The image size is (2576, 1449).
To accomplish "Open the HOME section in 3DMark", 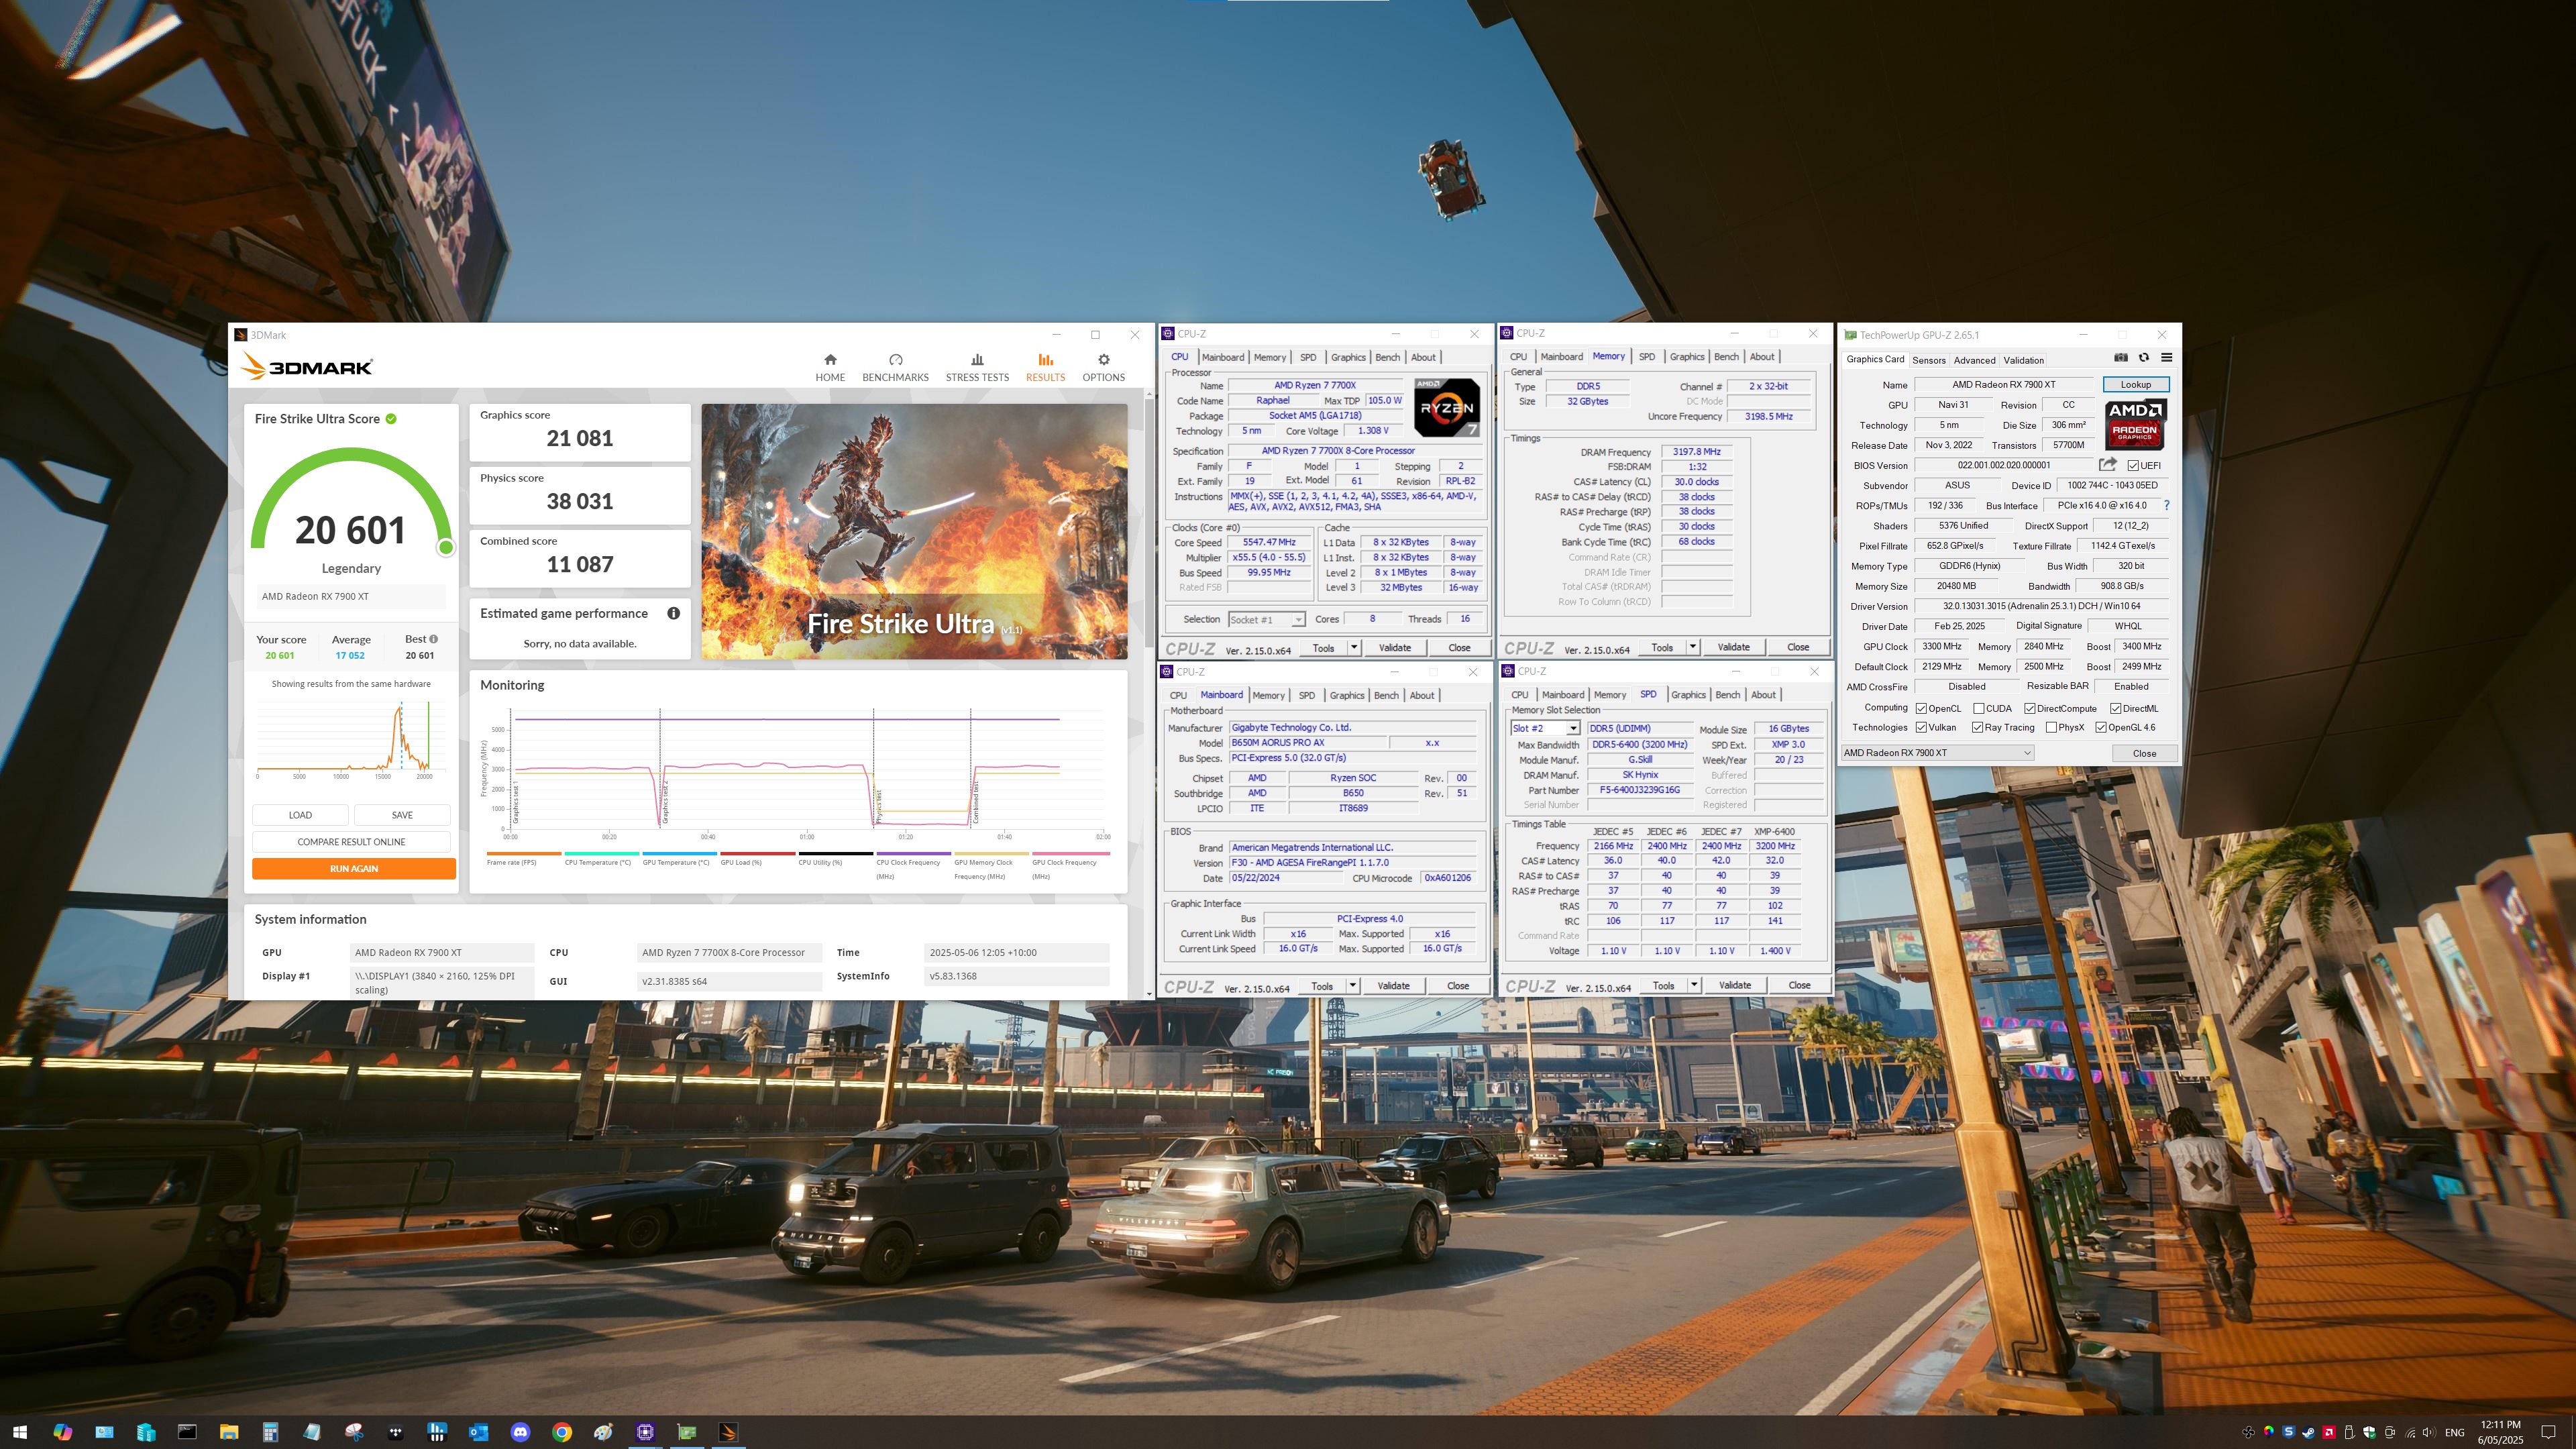I will tap(830, 367).
